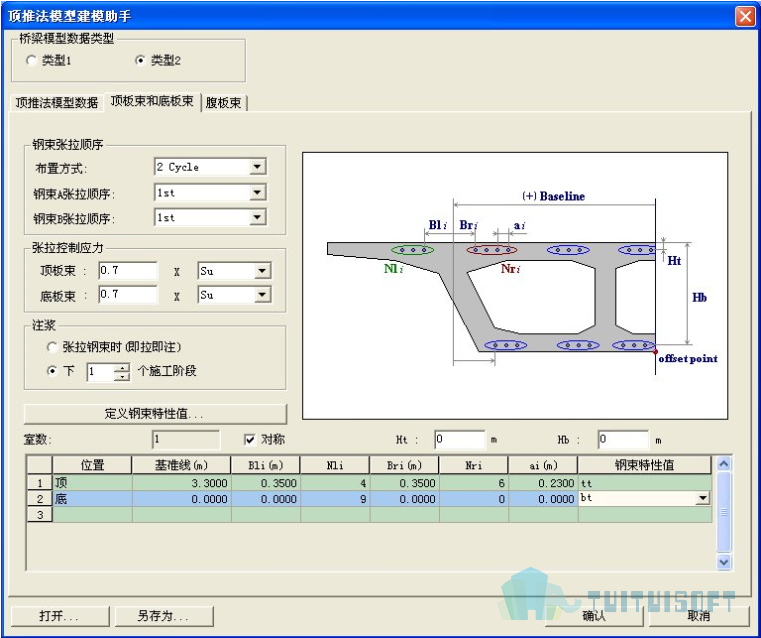The width and height of the screenshot is (761, 638).
Task: Switch to the 顶推法模型数据 tab
Action: point(56,103)
